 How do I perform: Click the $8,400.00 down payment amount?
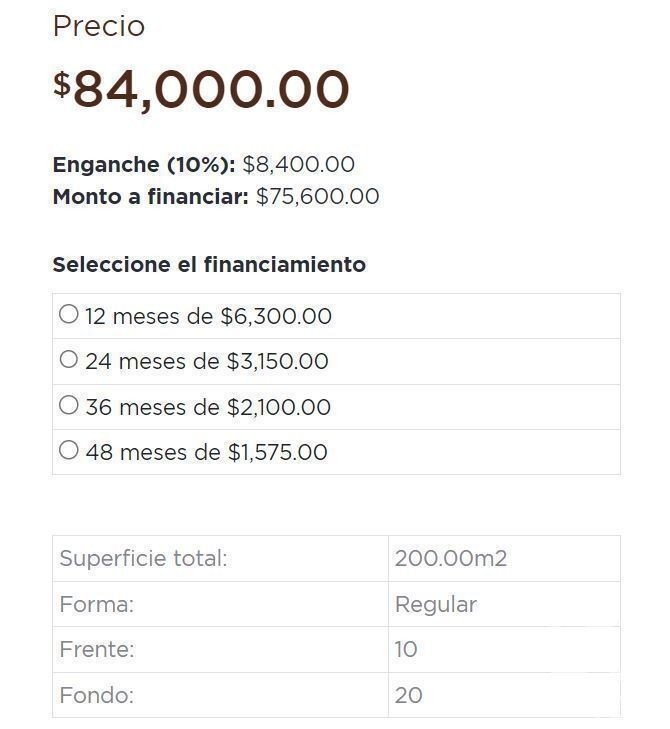(x=299, y=165)
